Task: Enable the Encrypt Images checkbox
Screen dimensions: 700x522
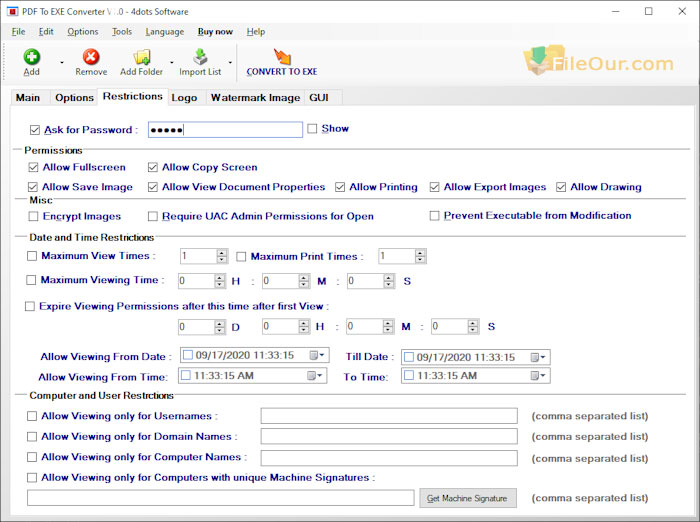Action: [33, 216]
